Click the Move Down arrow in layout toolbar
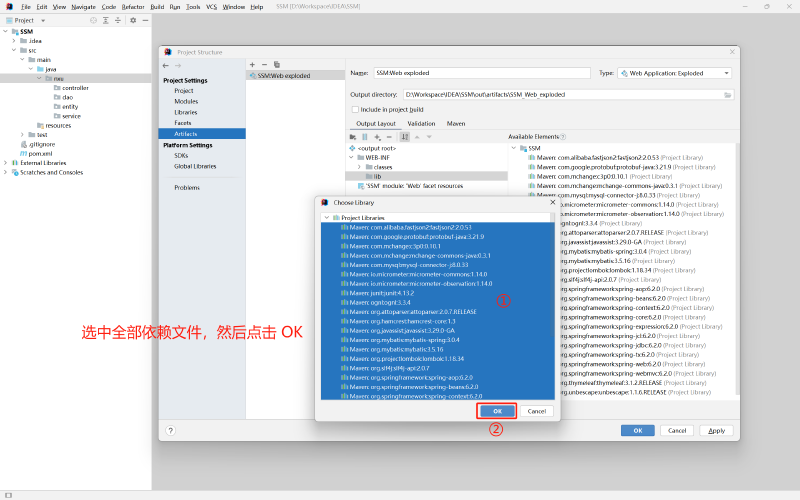The image size is (800, 500). (x=429, y=137)
